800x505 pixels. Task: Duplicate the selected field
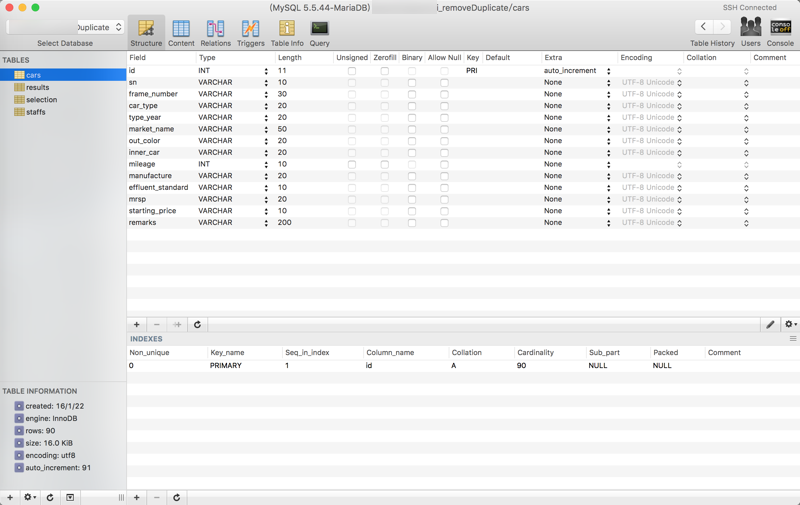pyautogui.click(x=177, y=324)
